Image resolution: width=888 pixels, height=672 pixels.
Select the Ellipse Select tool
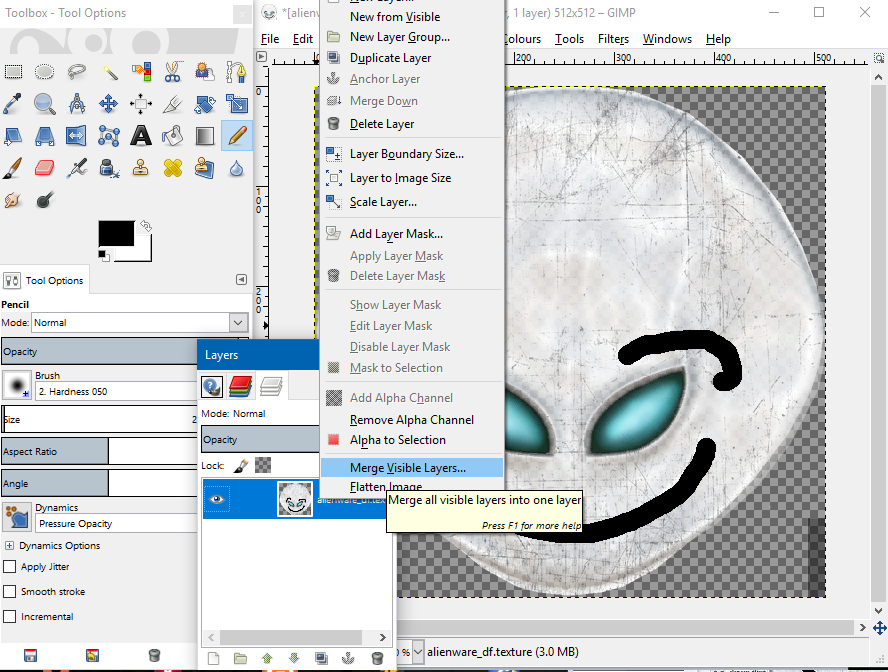coord(45,72)
